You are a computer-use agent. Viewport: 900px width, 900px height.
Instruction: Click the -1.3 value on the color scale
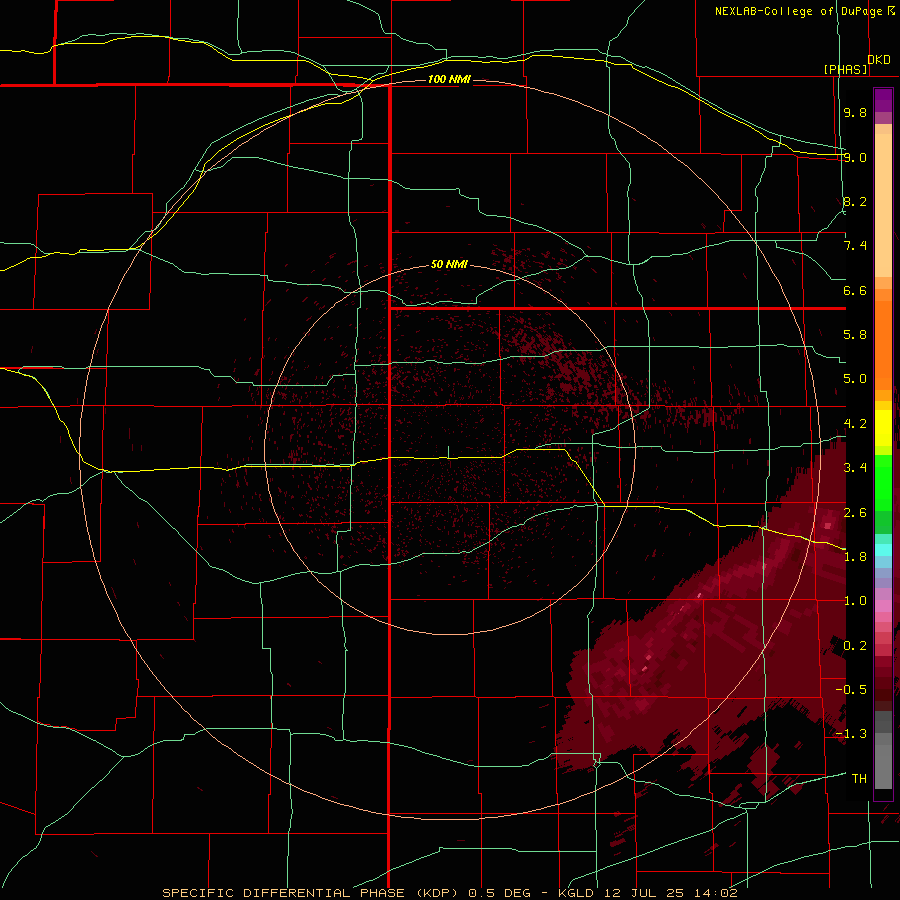pos(851,734)
